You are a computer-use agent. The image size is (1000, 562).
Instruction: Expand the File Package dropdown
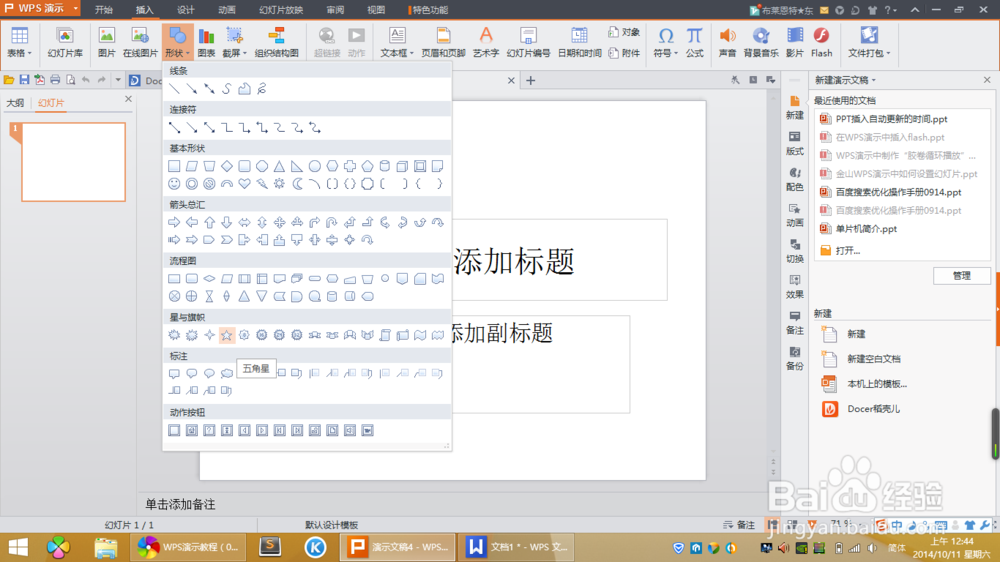click(x=888, y=54)
